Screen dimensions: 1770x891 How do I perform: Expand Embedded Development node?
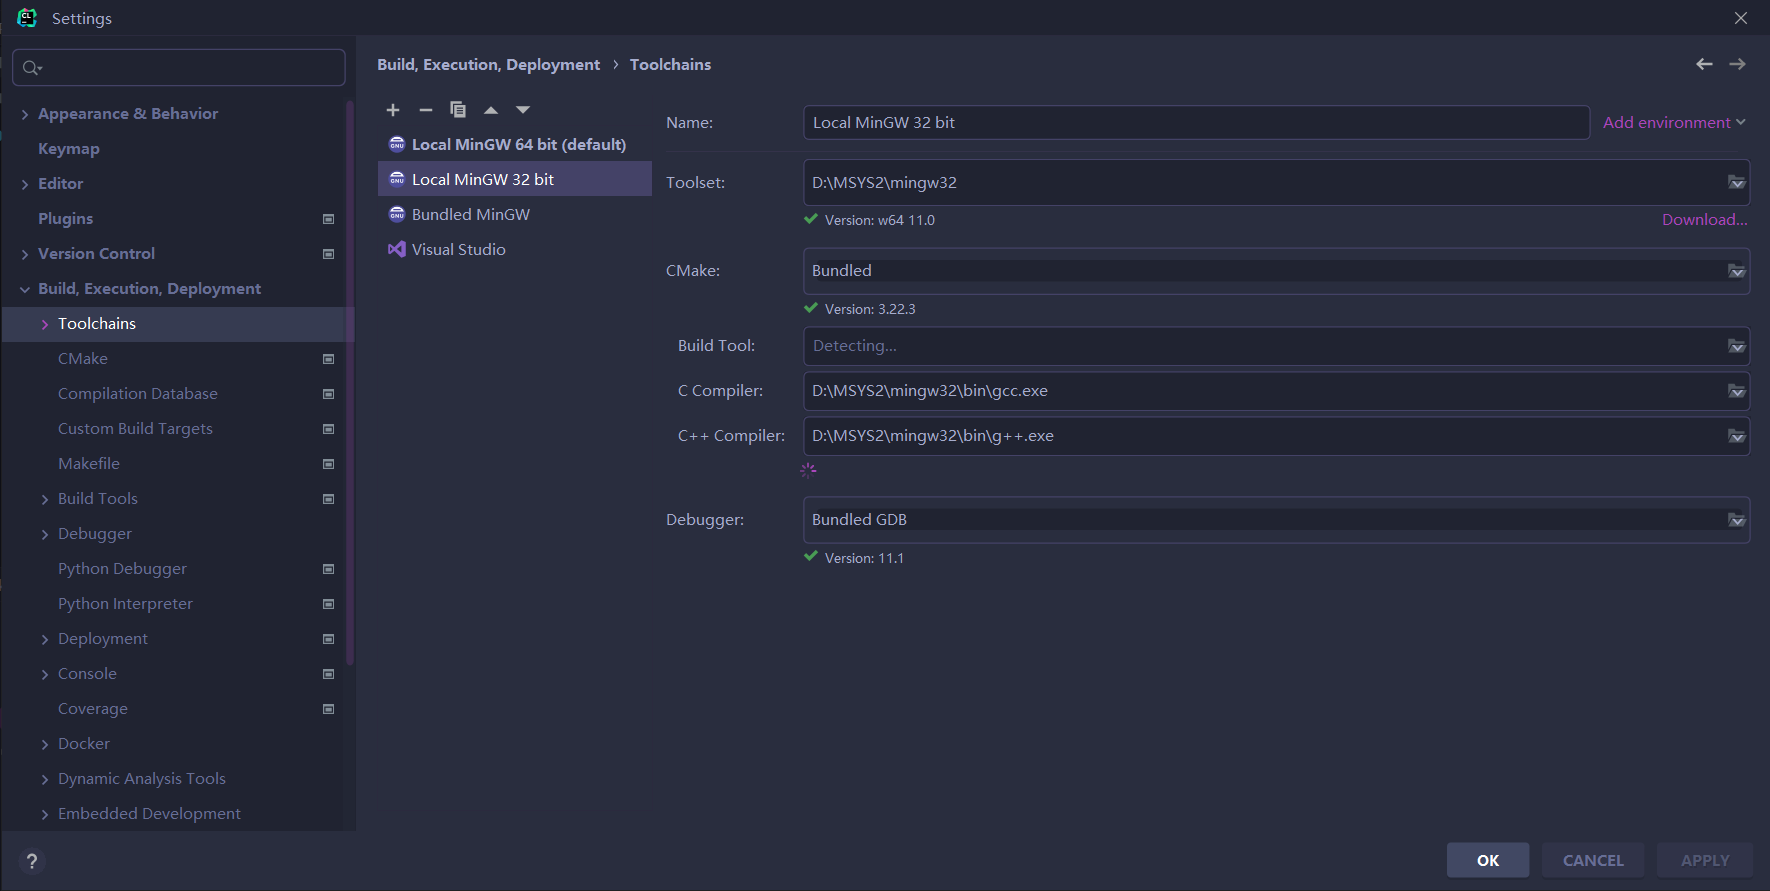(x=45, y=815)
